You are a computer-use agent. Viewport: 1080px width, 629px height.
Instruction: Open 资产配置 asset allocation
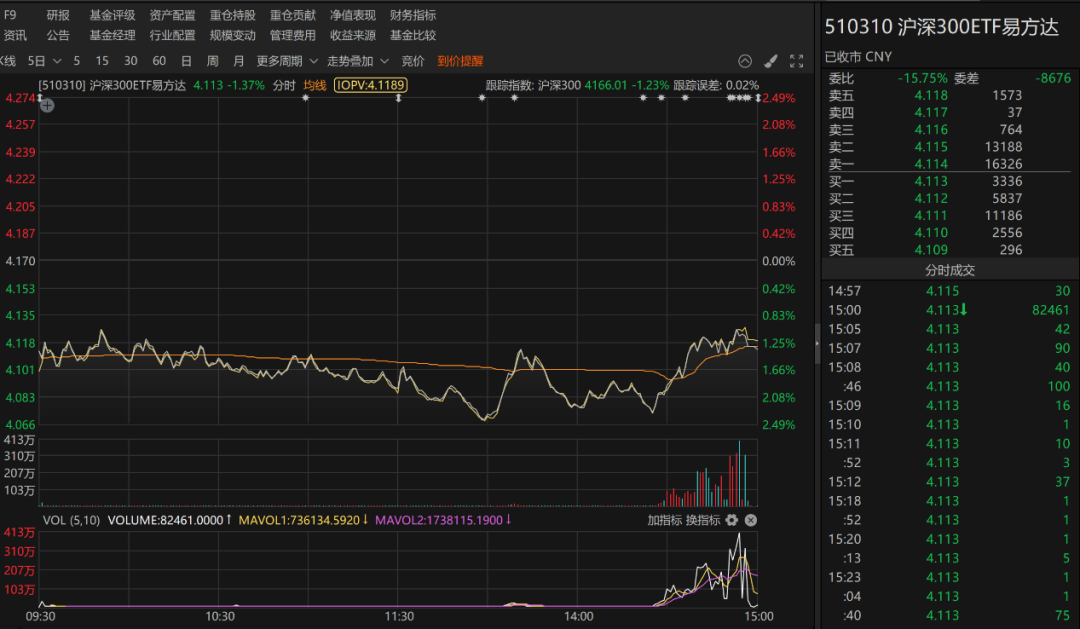[172, 15]
